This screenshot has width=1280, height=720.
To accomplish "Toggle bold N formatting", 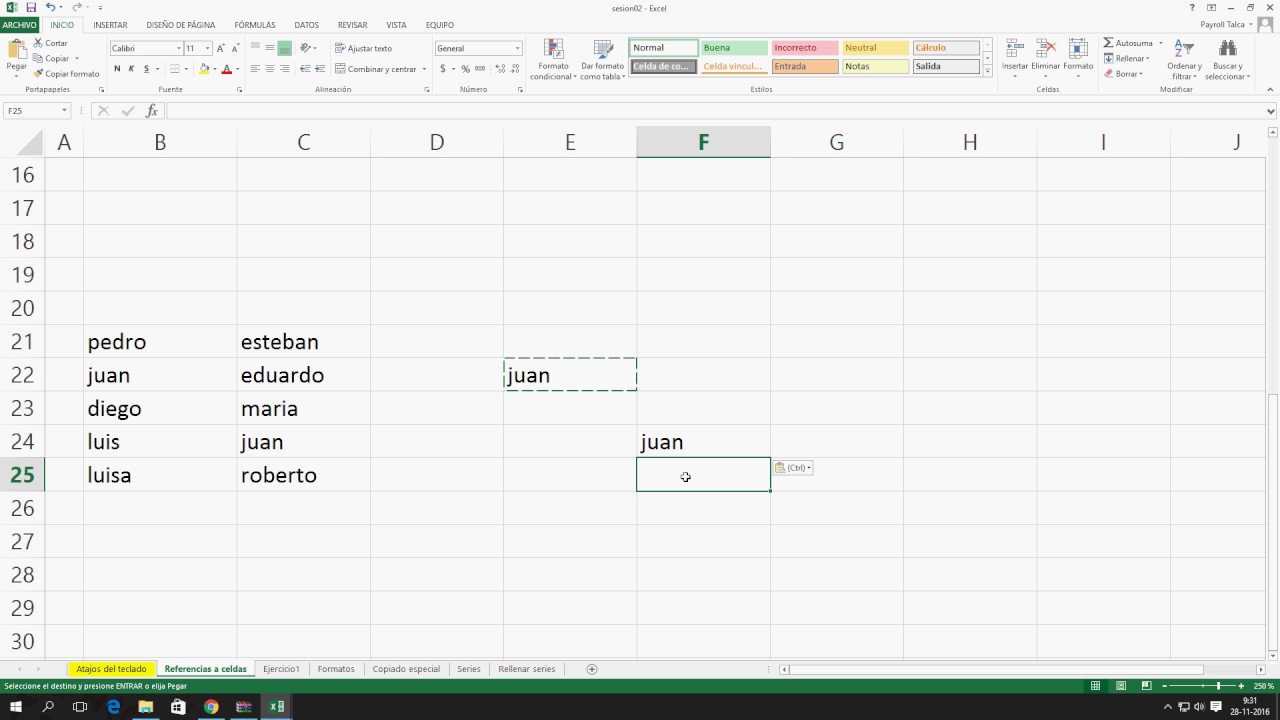I will 117,69.
